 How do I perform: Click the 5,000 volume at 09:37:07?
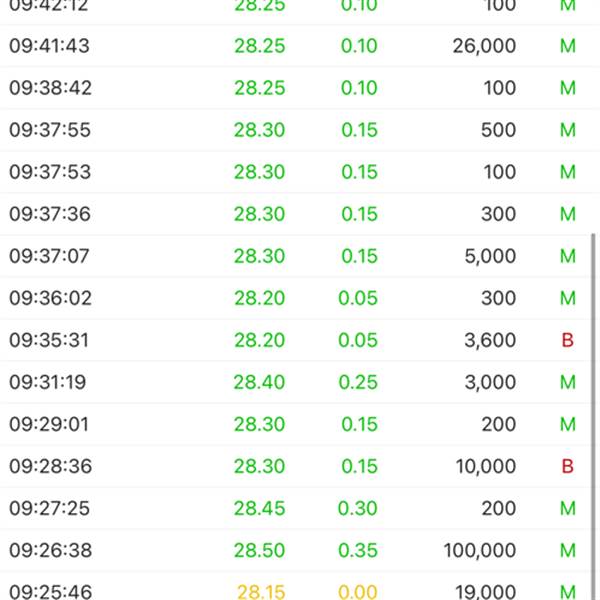(490, 256)
